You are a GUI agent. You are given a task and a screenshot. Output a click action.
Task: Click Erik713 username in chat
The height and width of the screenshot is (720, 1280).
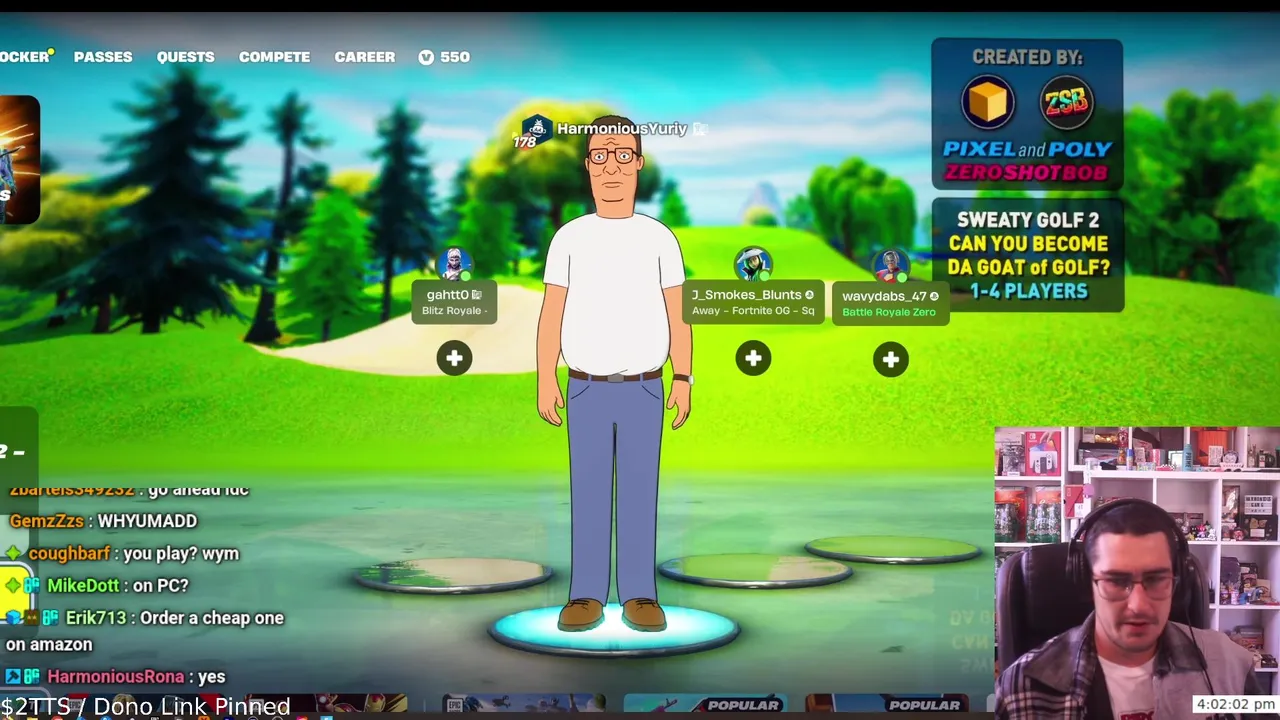96,617
